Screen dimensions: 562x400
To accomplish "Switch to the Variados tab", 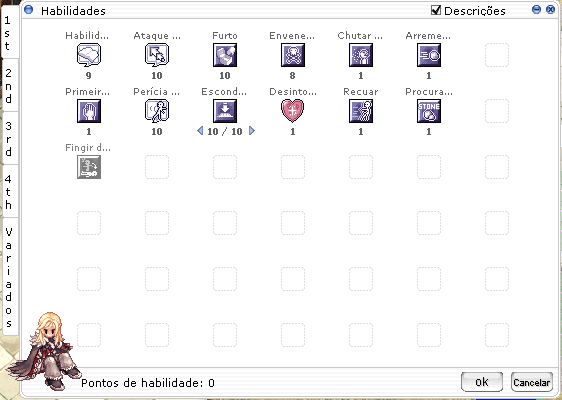I will [x=9, y=277].
